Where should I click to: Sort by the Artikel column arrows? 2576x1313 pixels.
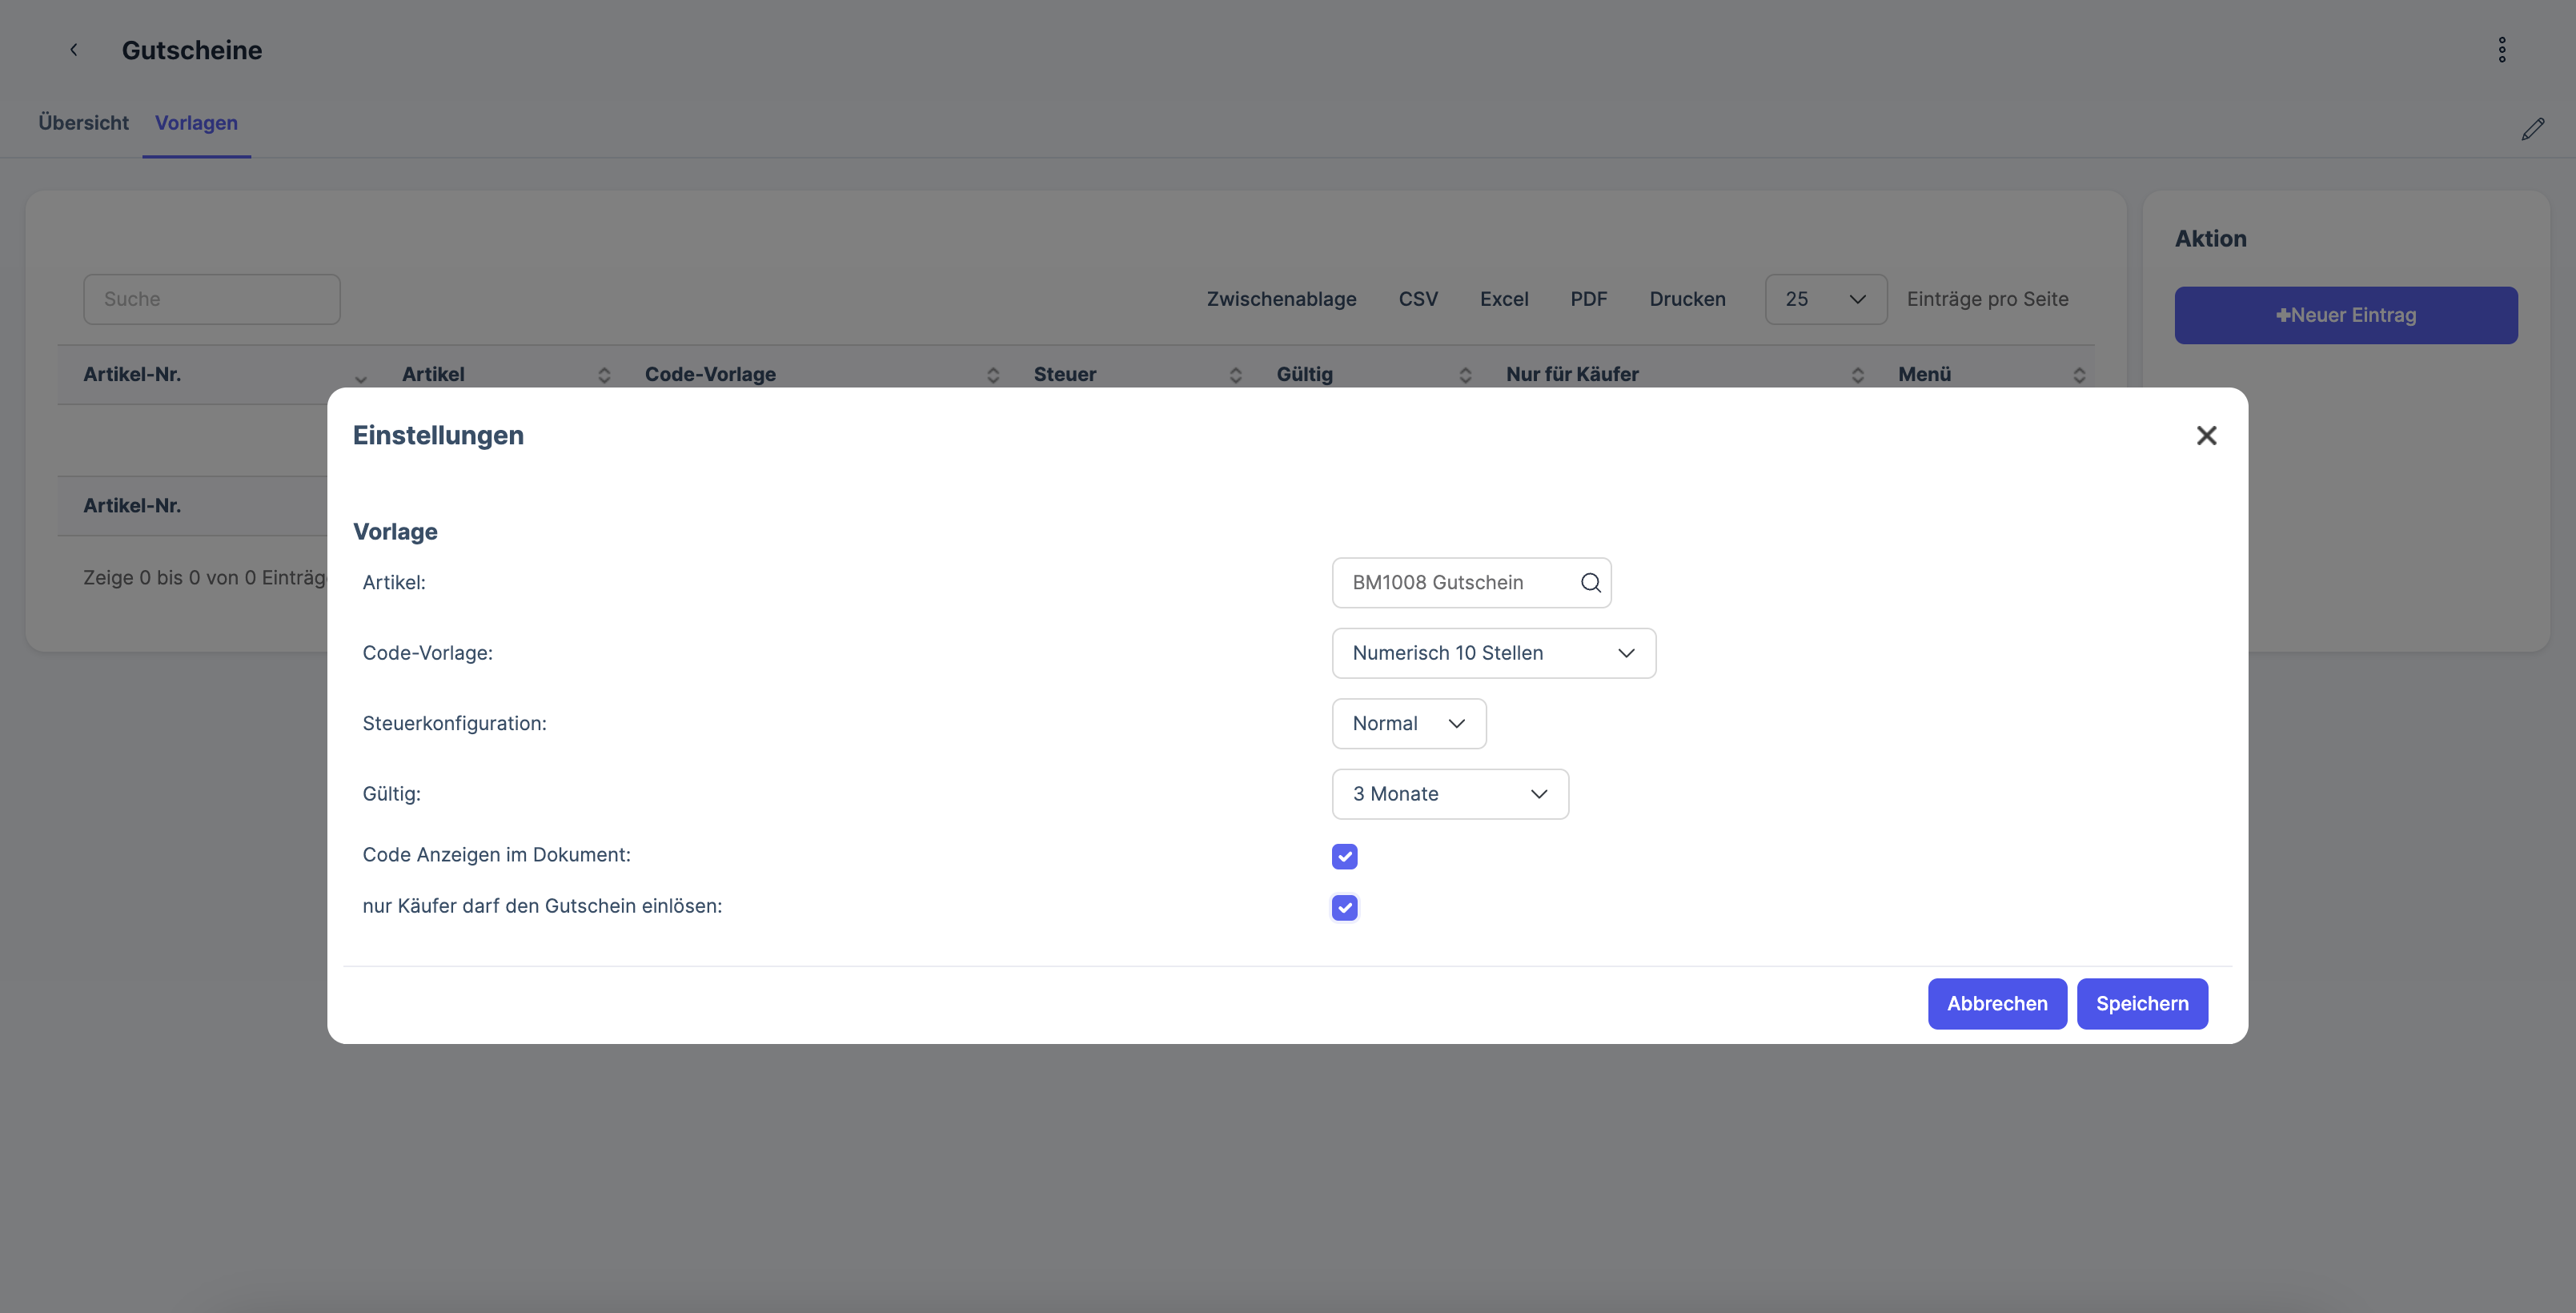604,375
